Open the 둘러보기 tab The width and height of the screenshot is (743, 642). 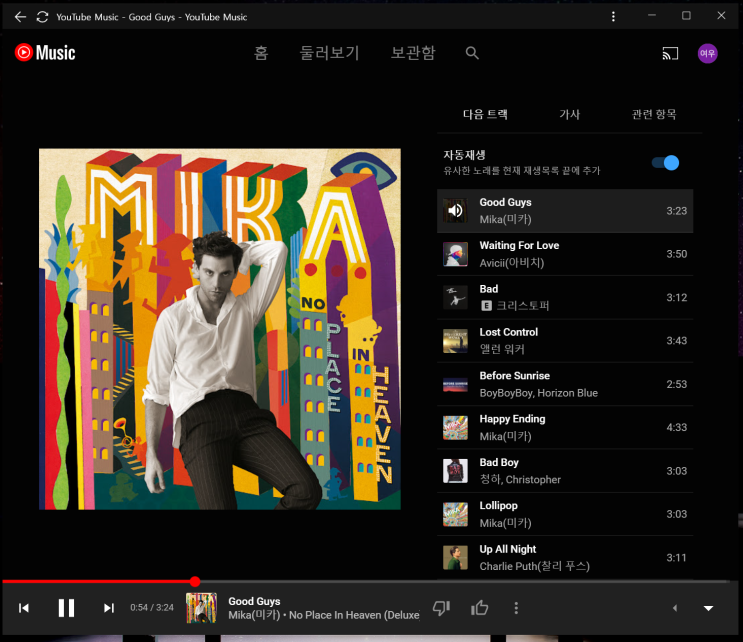tap(330, 53)
